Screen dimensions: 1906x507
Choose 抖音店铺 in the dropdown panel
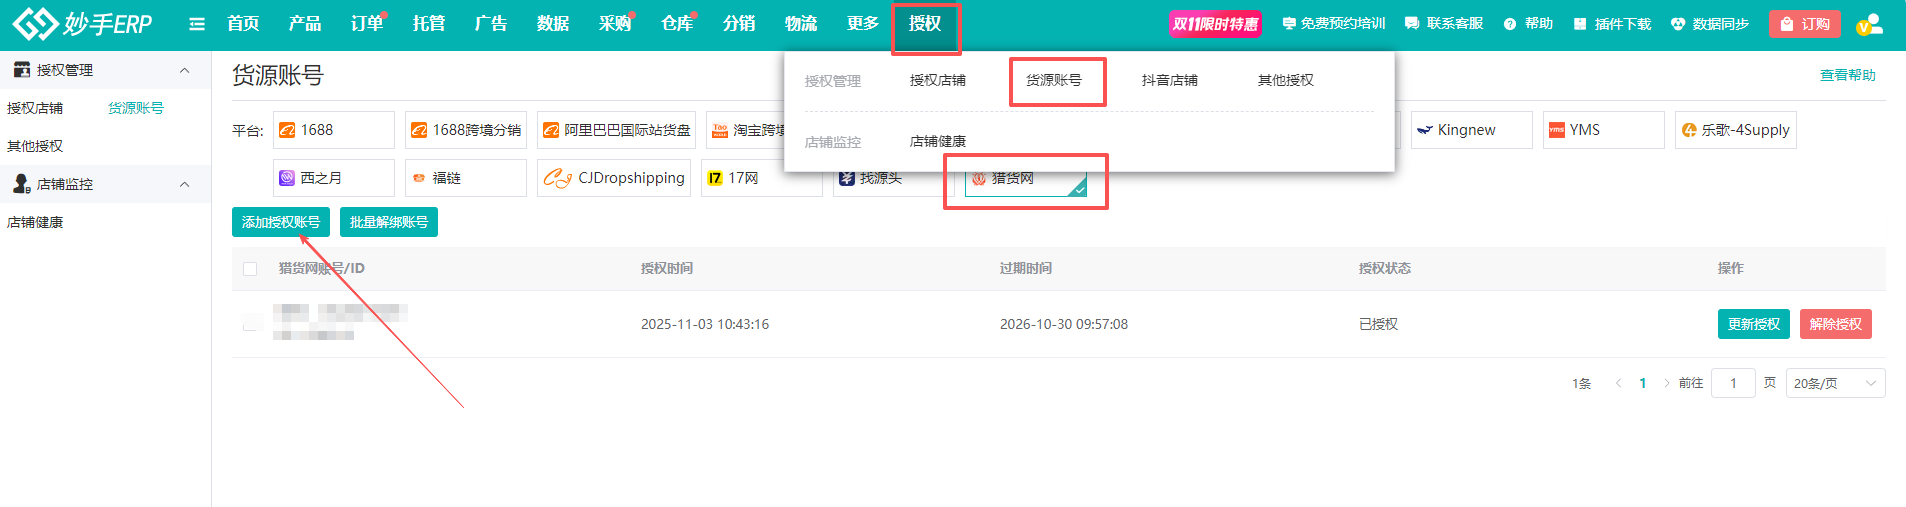coord(1170,80)
